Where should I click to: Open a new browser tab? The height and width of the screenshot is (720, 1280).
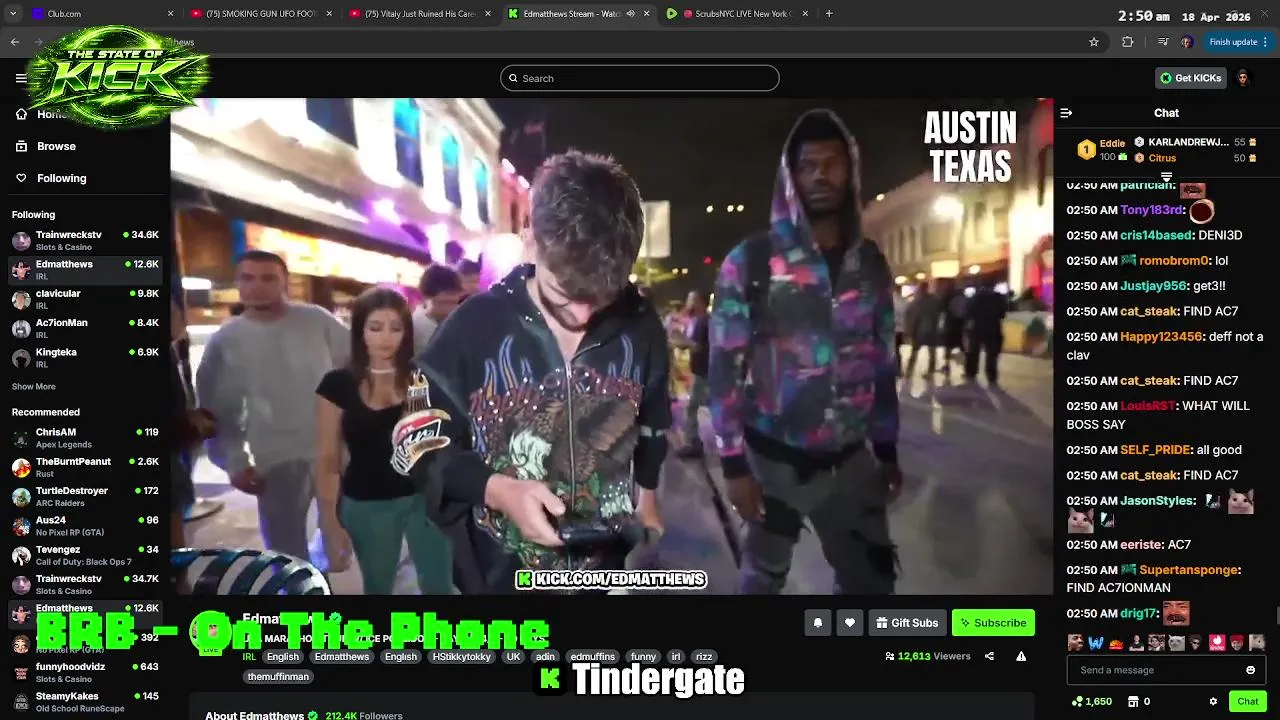click(x=829, y=14)
